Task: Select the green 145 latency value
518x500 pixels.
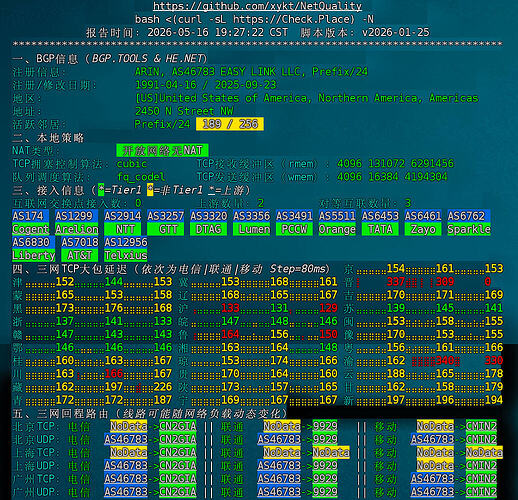Action: pos(445,308)
